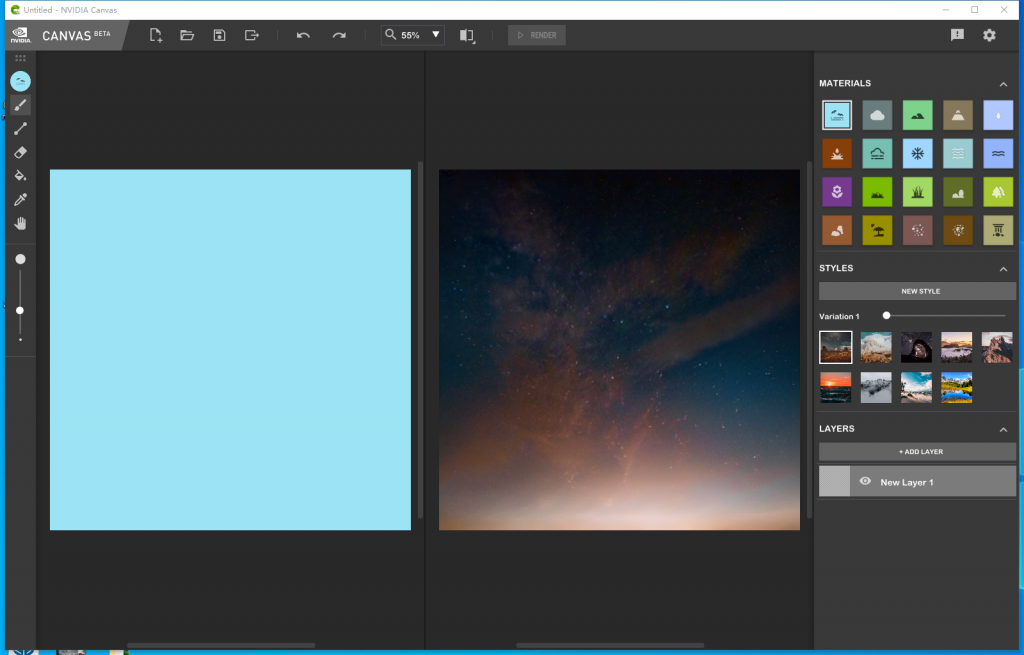The width and height of the screenshot is (1024, 655).
Task: Click the brush size slider handle
Action: point(20,310)
